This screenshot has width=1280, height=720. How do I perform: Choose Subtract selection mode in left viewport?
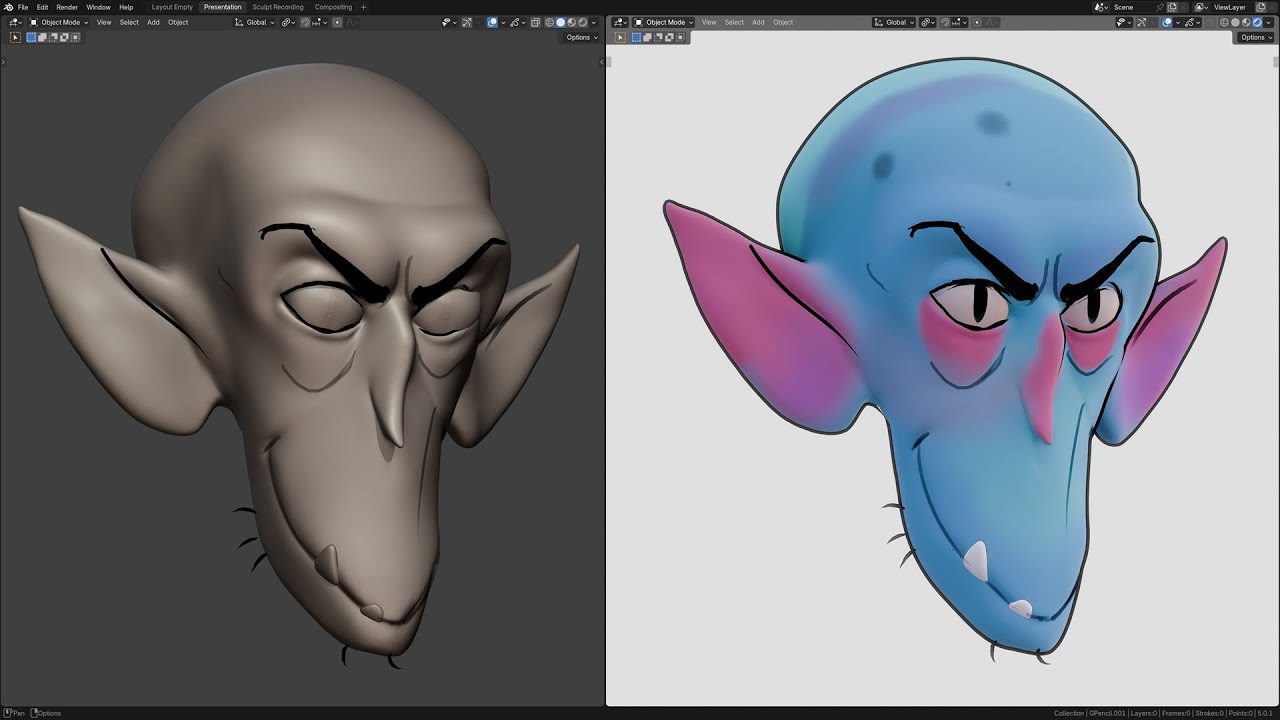(53, 37)
